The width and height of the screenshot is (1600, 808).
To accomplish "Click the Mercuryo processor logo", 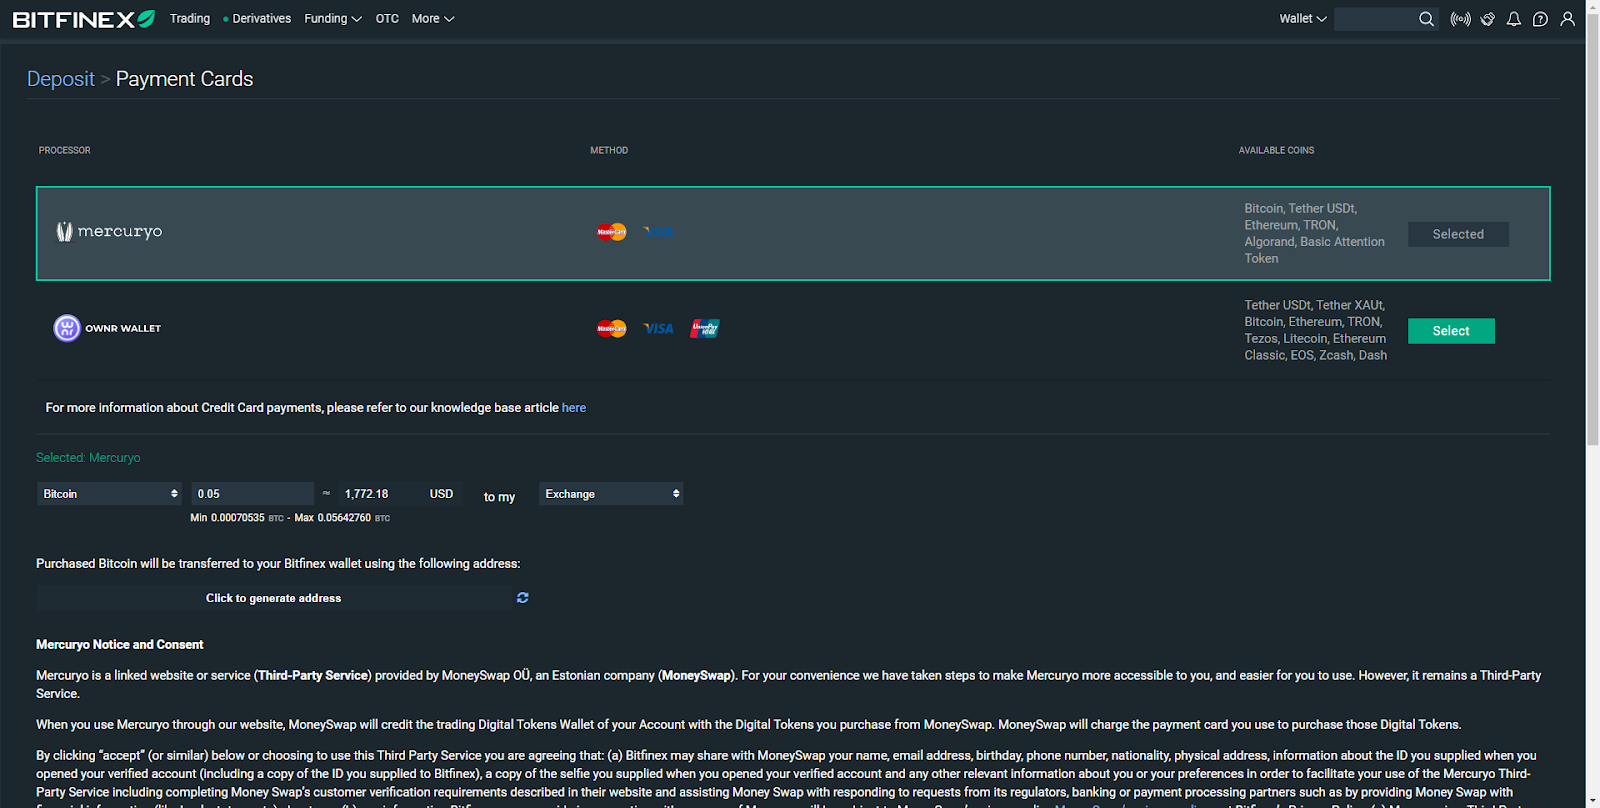I will click(x=109, y=232).
